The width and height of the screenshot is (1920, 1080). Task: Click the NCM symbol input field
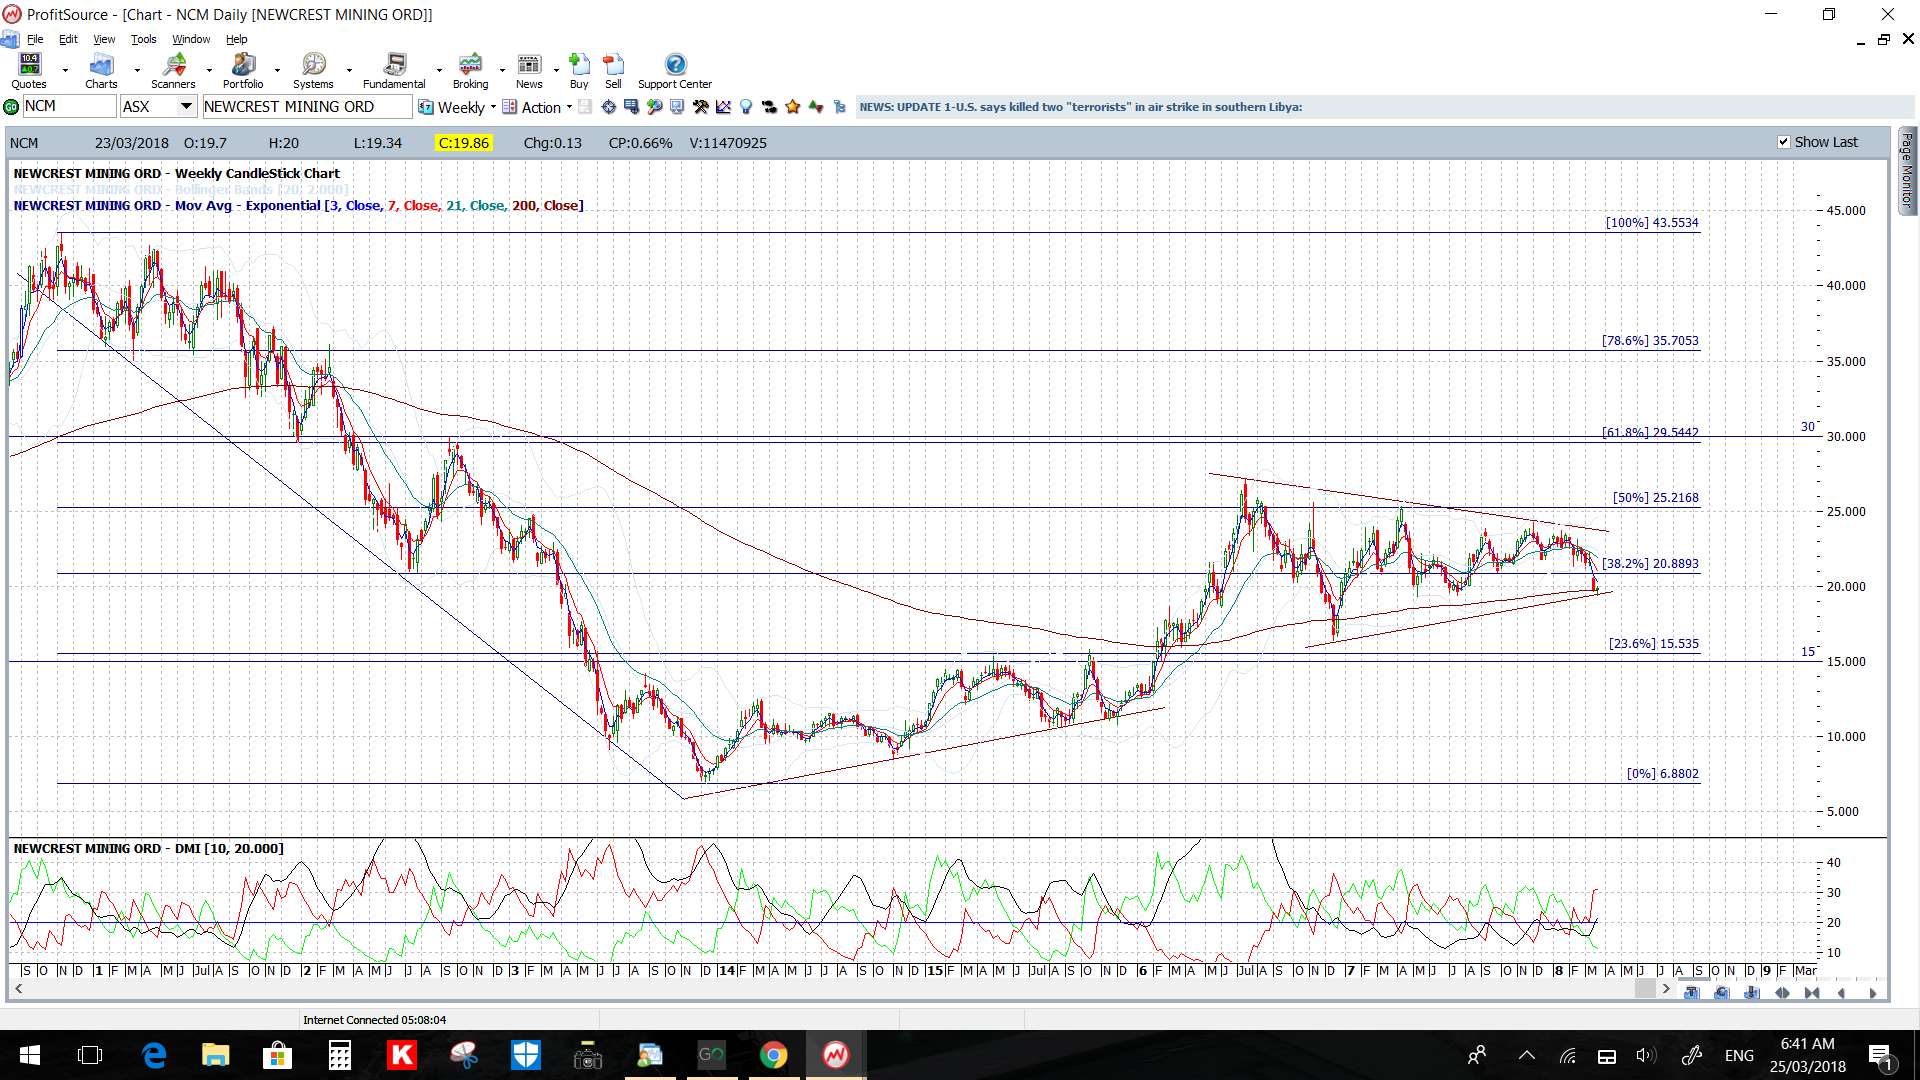click(69, 107)
